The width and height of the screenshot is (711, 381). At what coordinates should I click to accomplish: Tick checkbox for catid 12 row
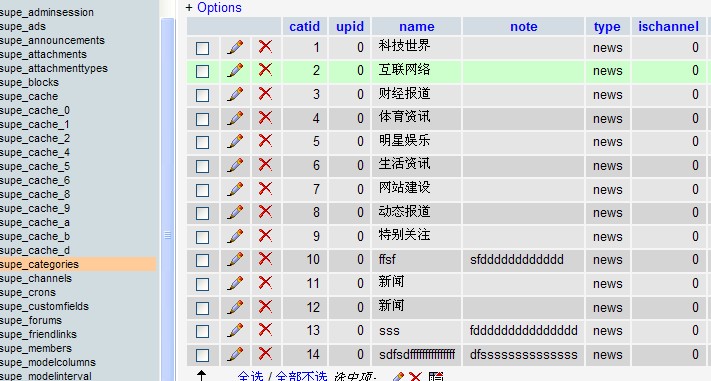(x=202, y=308)
